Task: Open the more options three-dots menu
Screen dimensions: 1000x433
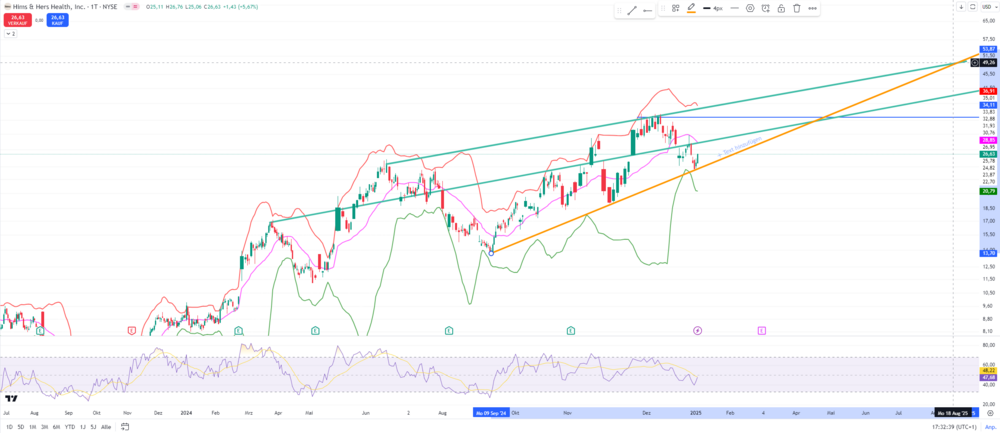Action: (812, 8)
